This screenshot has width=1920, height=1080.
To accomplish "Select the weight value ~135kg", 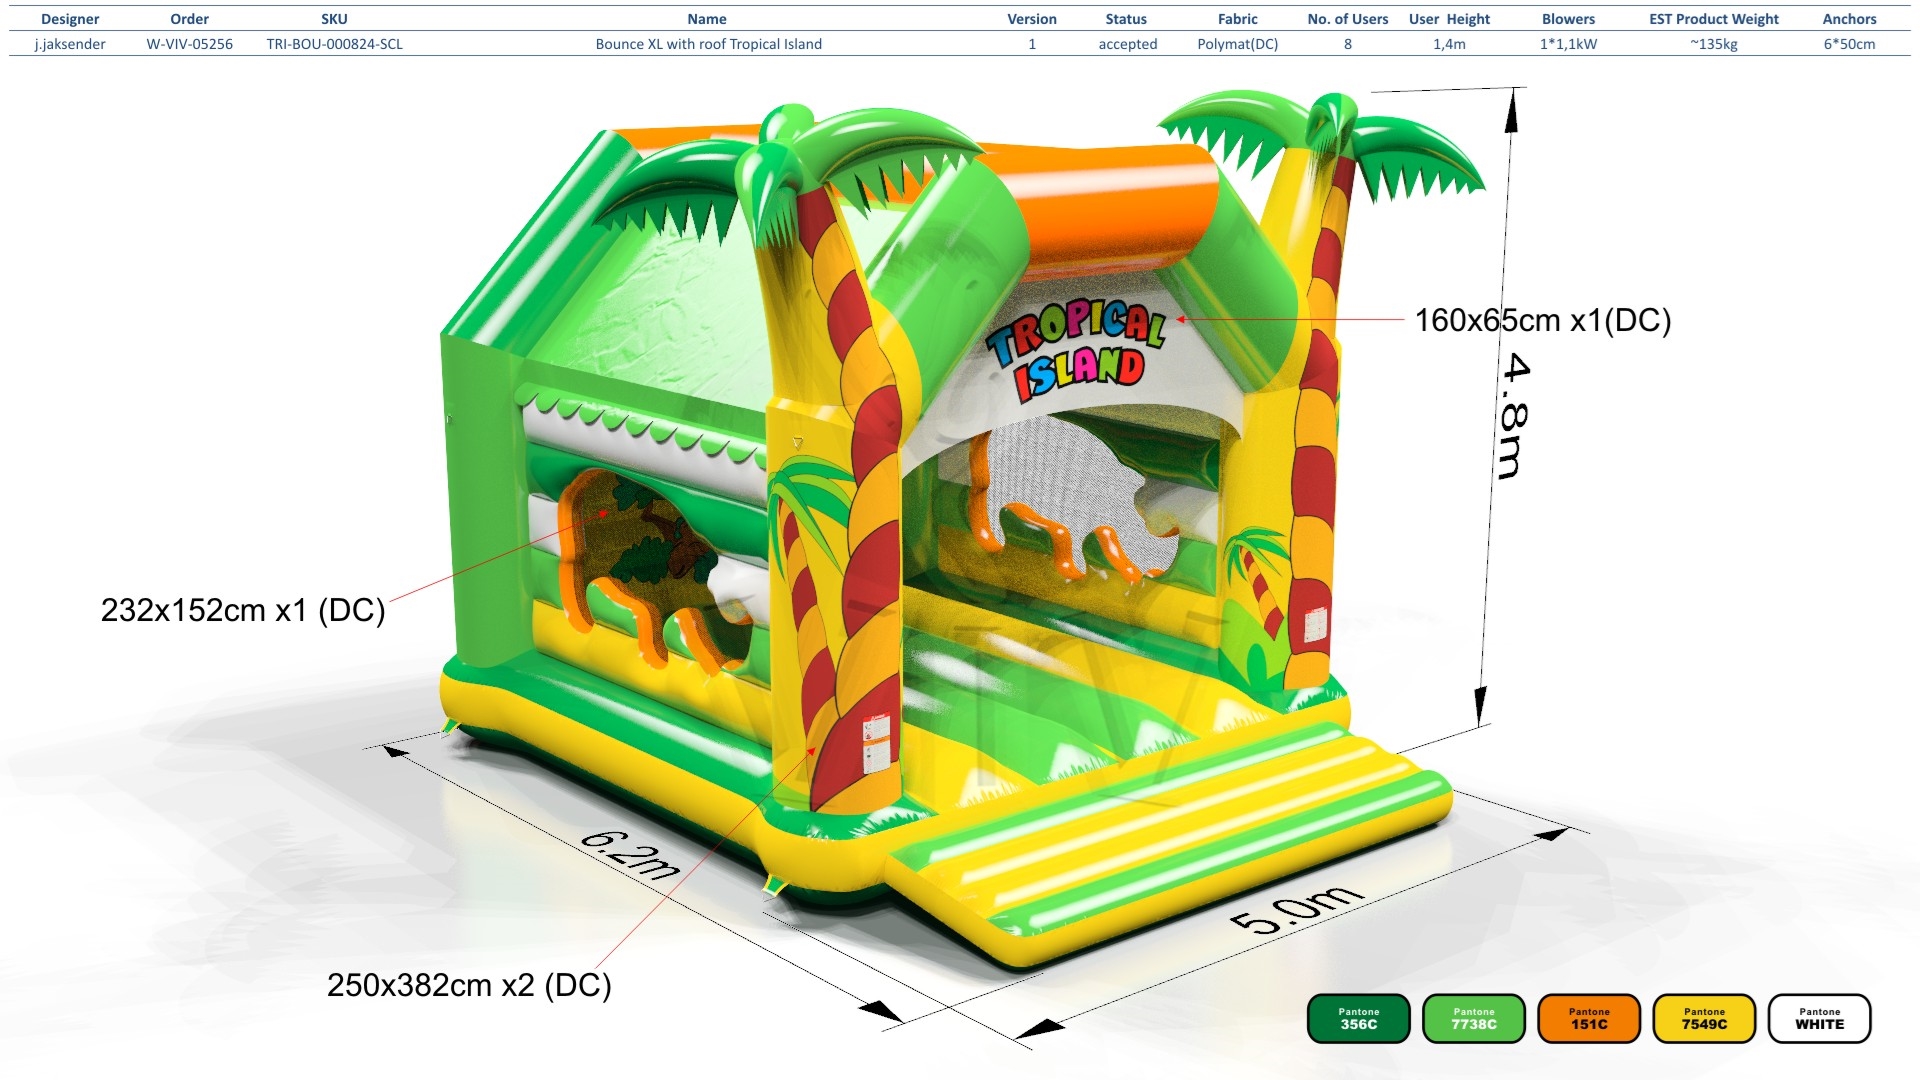I will pos(1714,44).
